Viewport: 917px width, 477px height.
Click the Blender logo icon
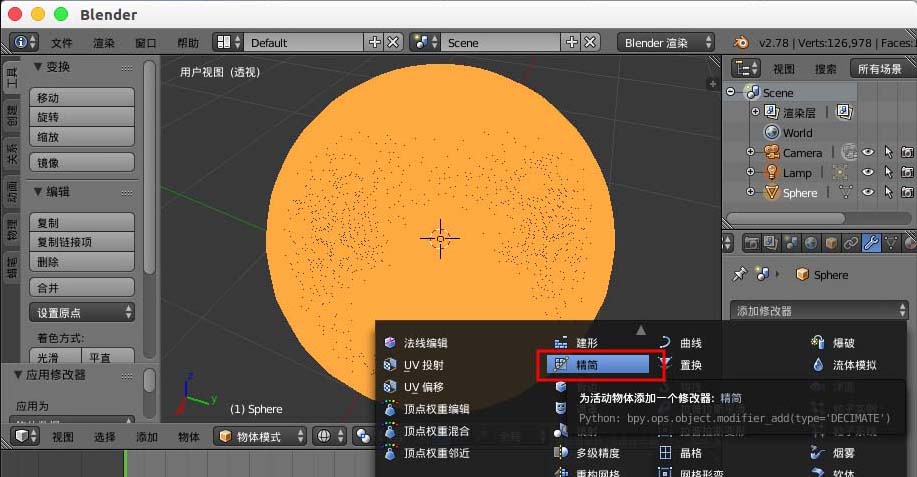coord(741,43)
